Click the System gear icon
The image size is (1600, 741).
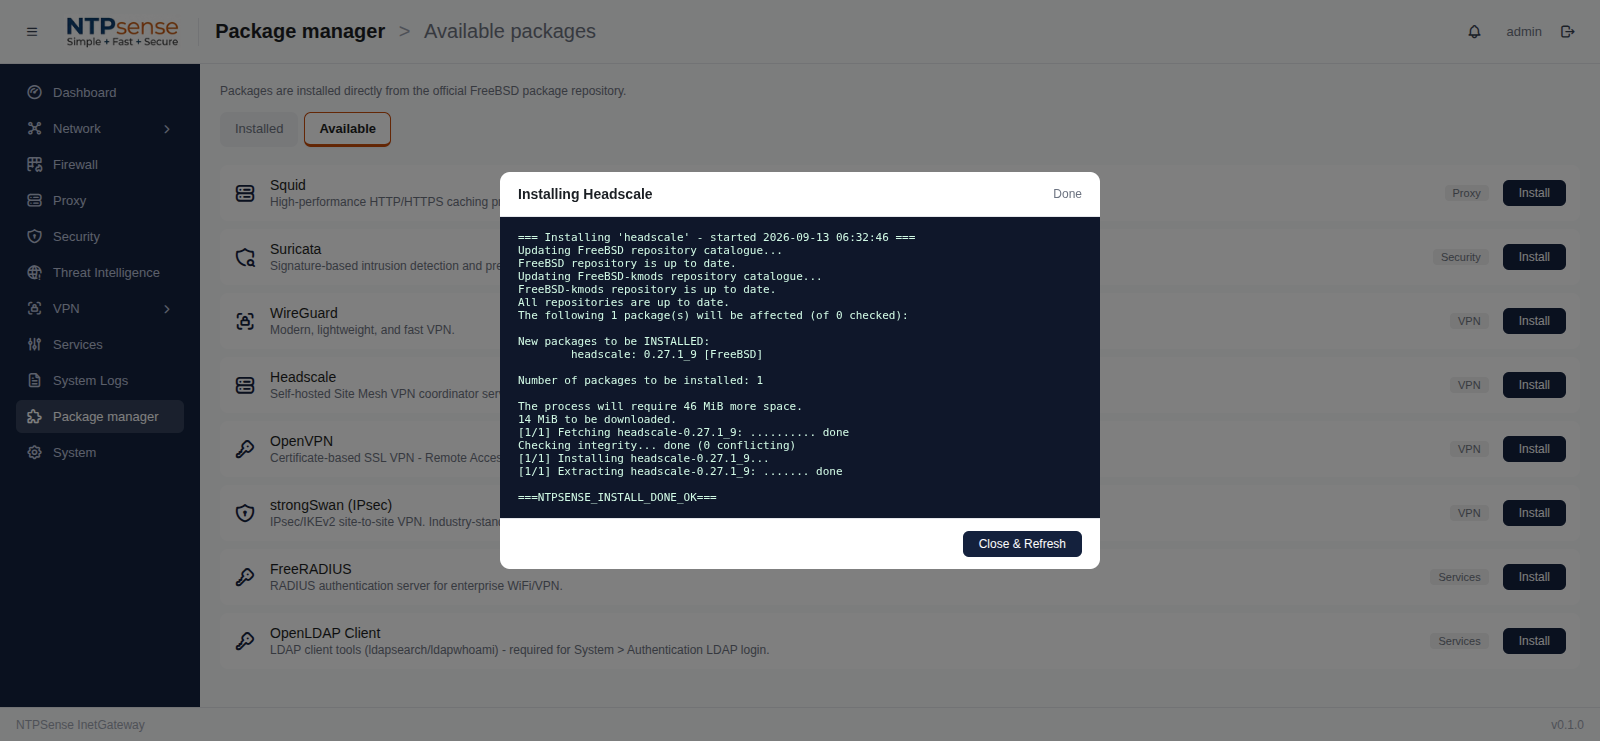point(35,453)
